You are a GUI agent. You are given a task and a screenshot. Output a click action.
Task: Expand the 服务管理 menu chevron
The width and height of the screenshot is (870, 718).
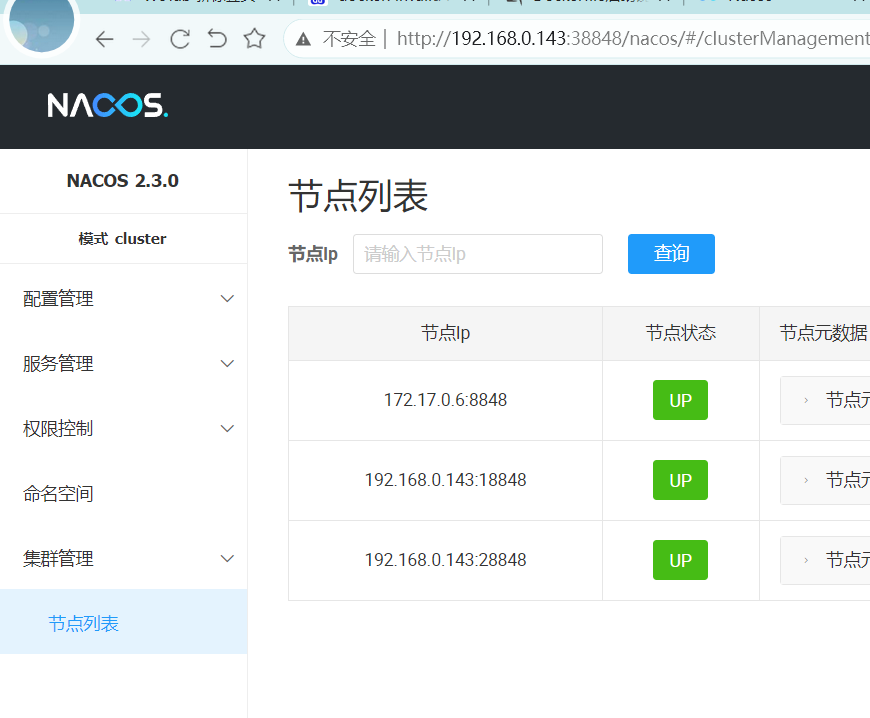227,363
